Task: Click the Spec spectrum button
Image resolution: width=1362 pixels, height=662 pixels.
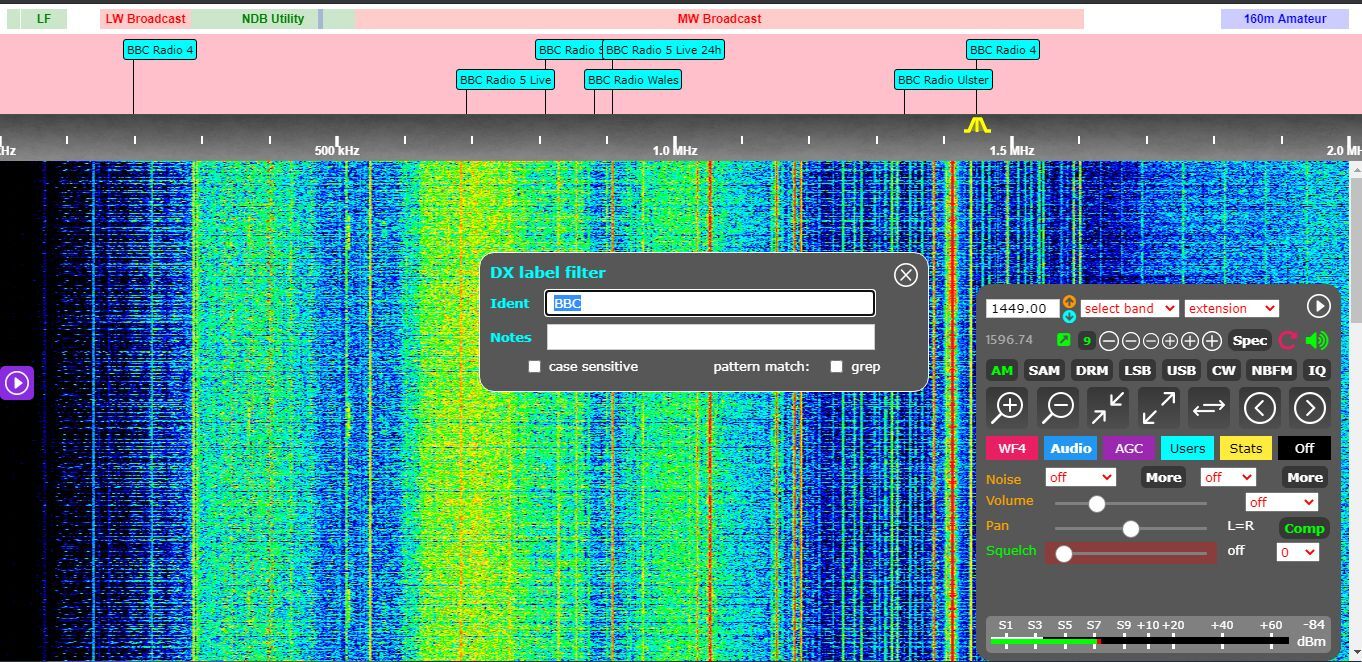Action: (1249, 341)
